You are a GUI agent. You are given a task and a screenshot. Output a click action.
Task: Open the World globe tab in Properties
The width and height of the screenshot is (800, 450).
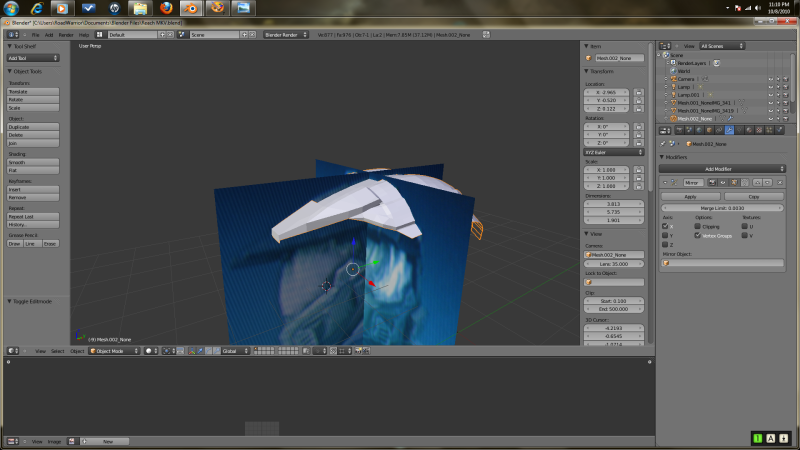(699, 131)
